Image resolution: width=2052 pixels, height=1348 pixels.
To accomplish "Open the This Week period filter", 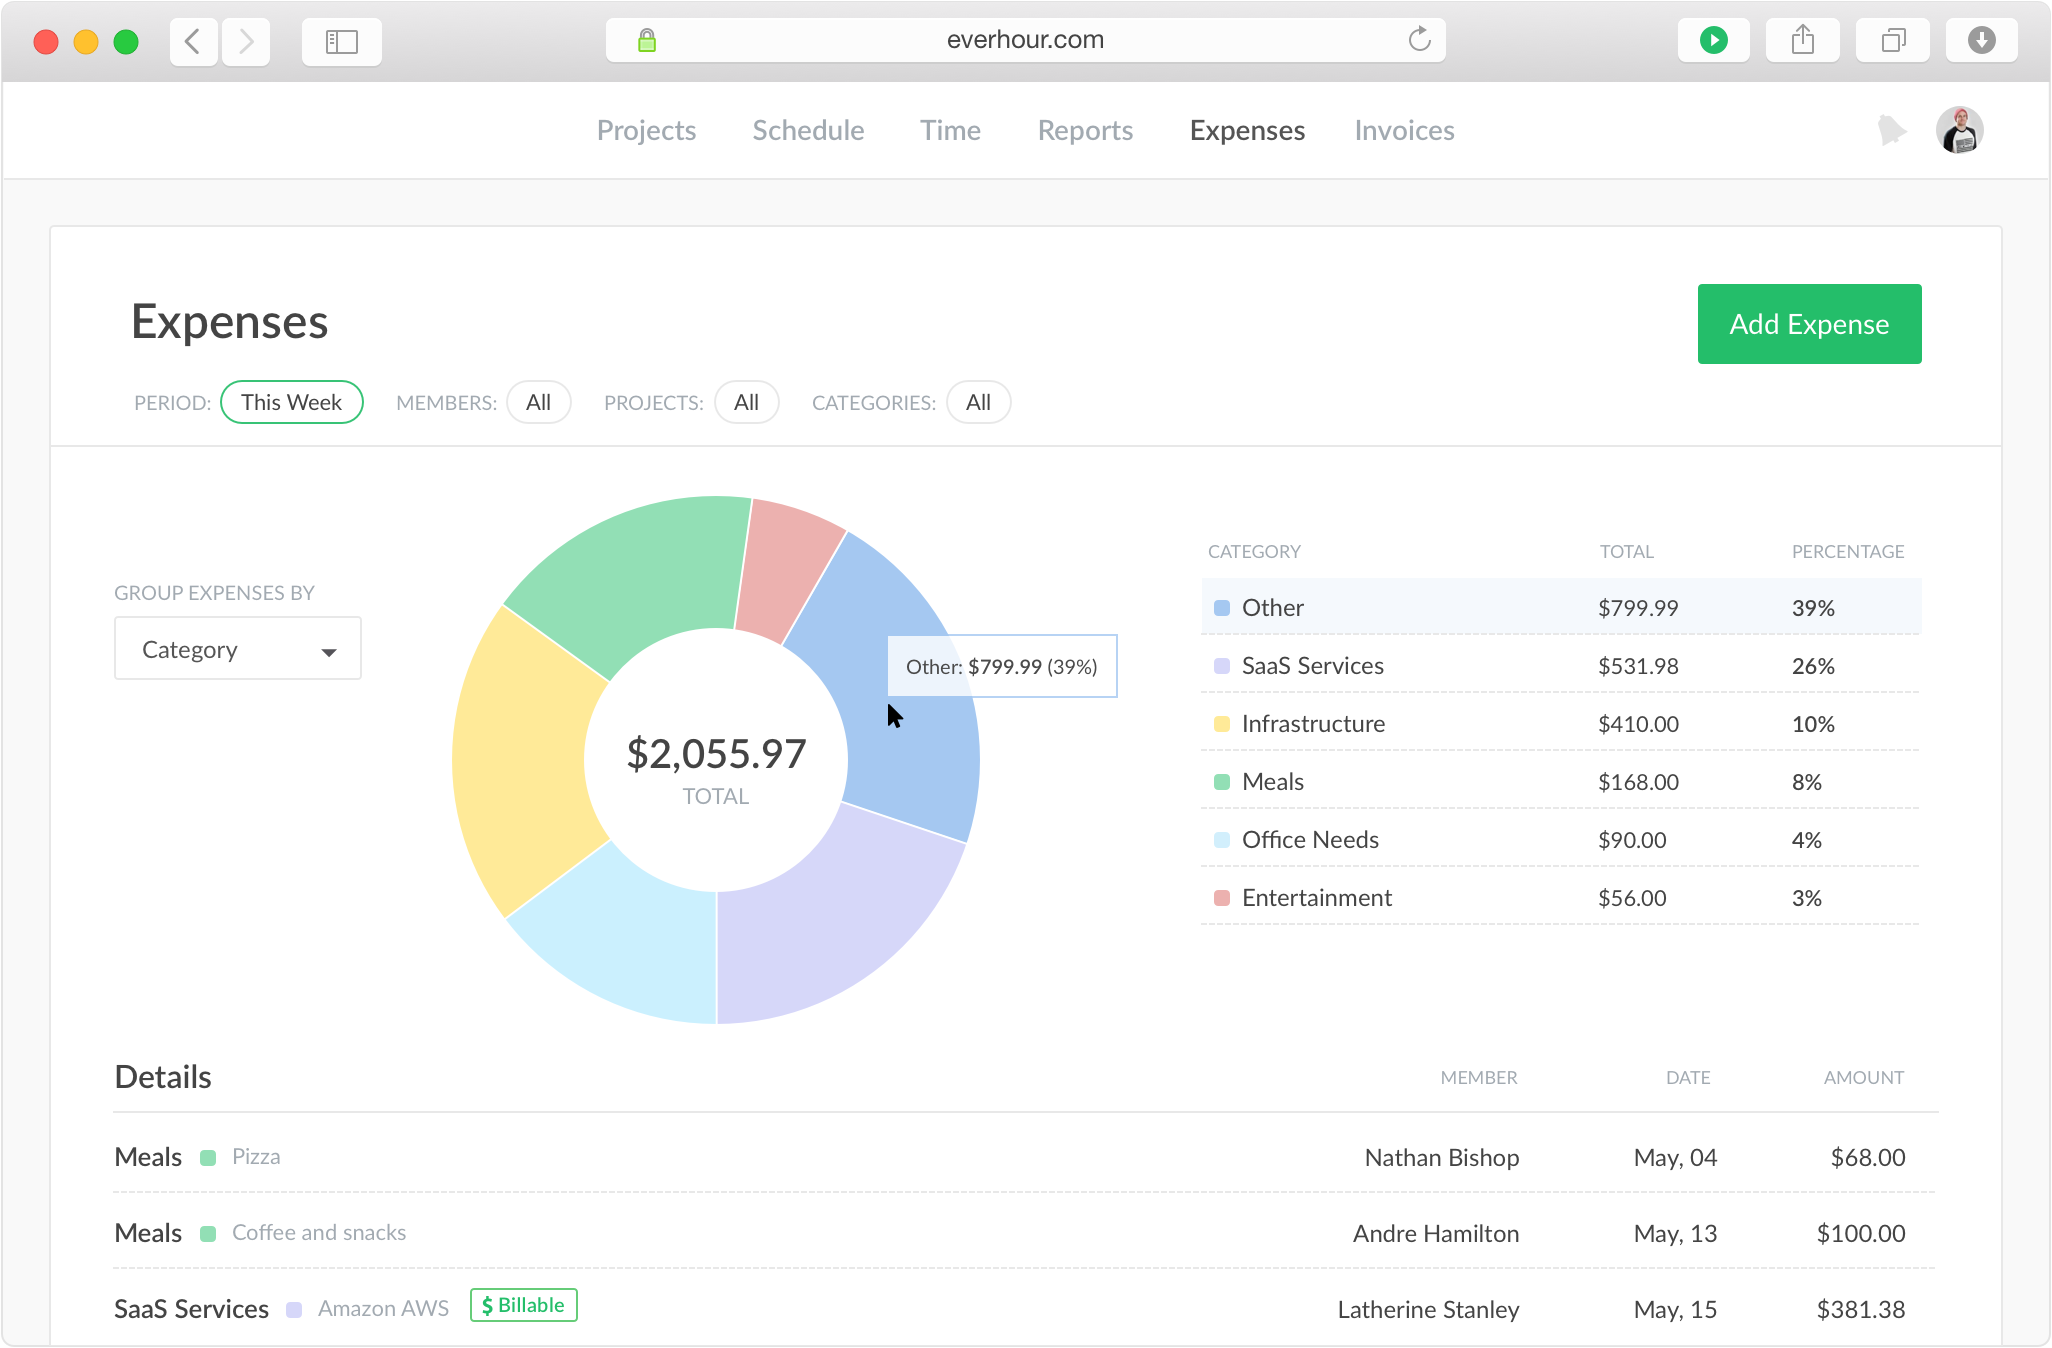I will pos(291,402).
